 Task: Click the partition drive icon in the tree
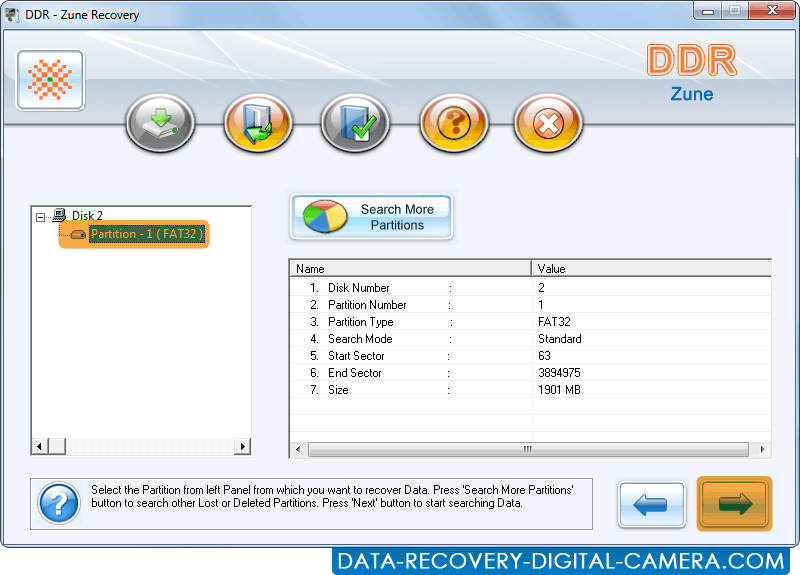click(x=78, y=234)
